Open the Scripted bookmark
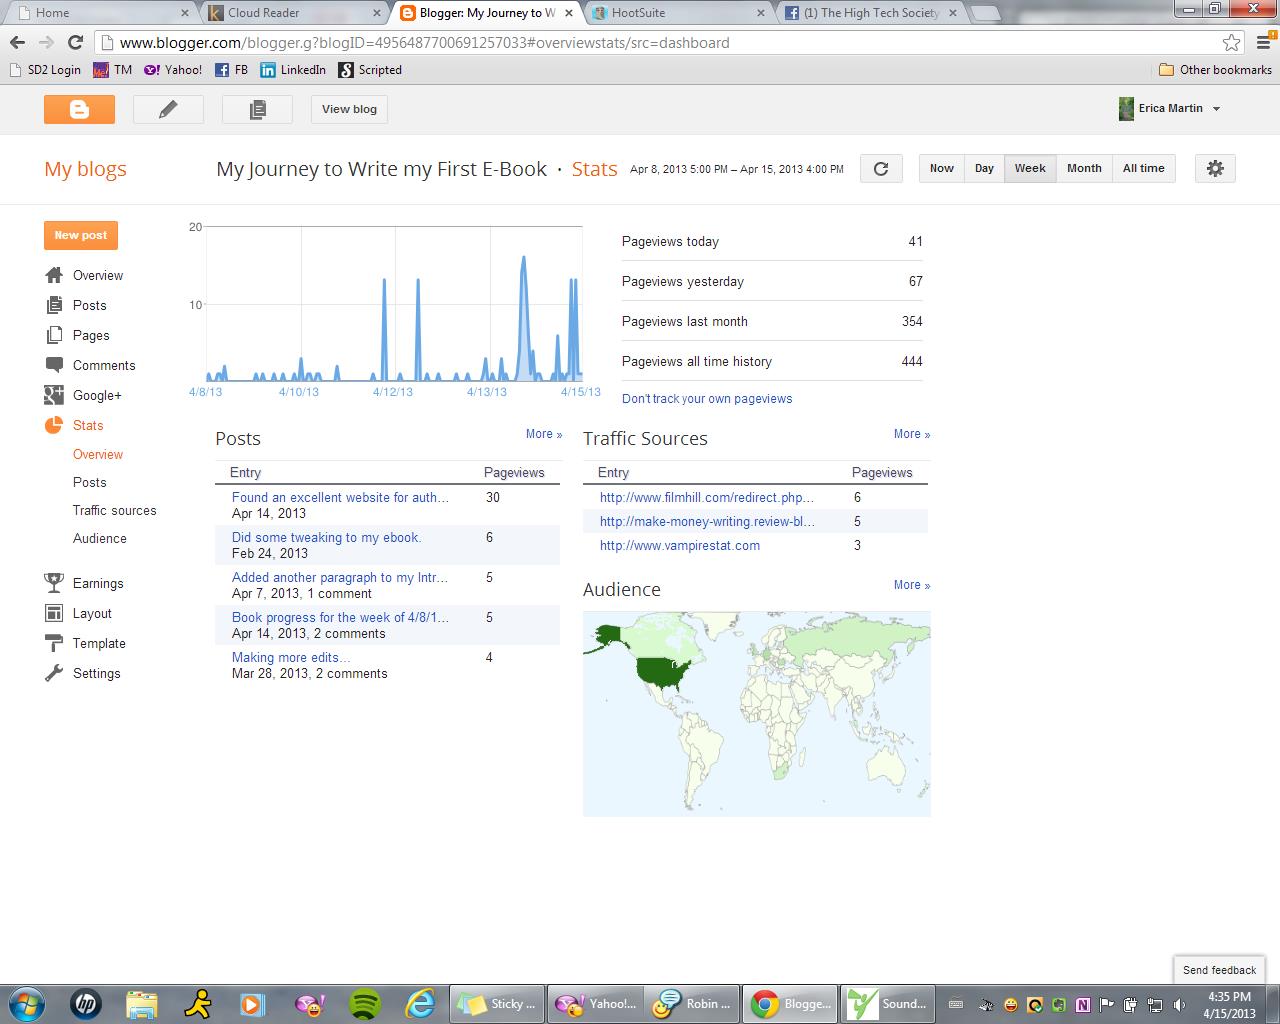 (370, 70)
